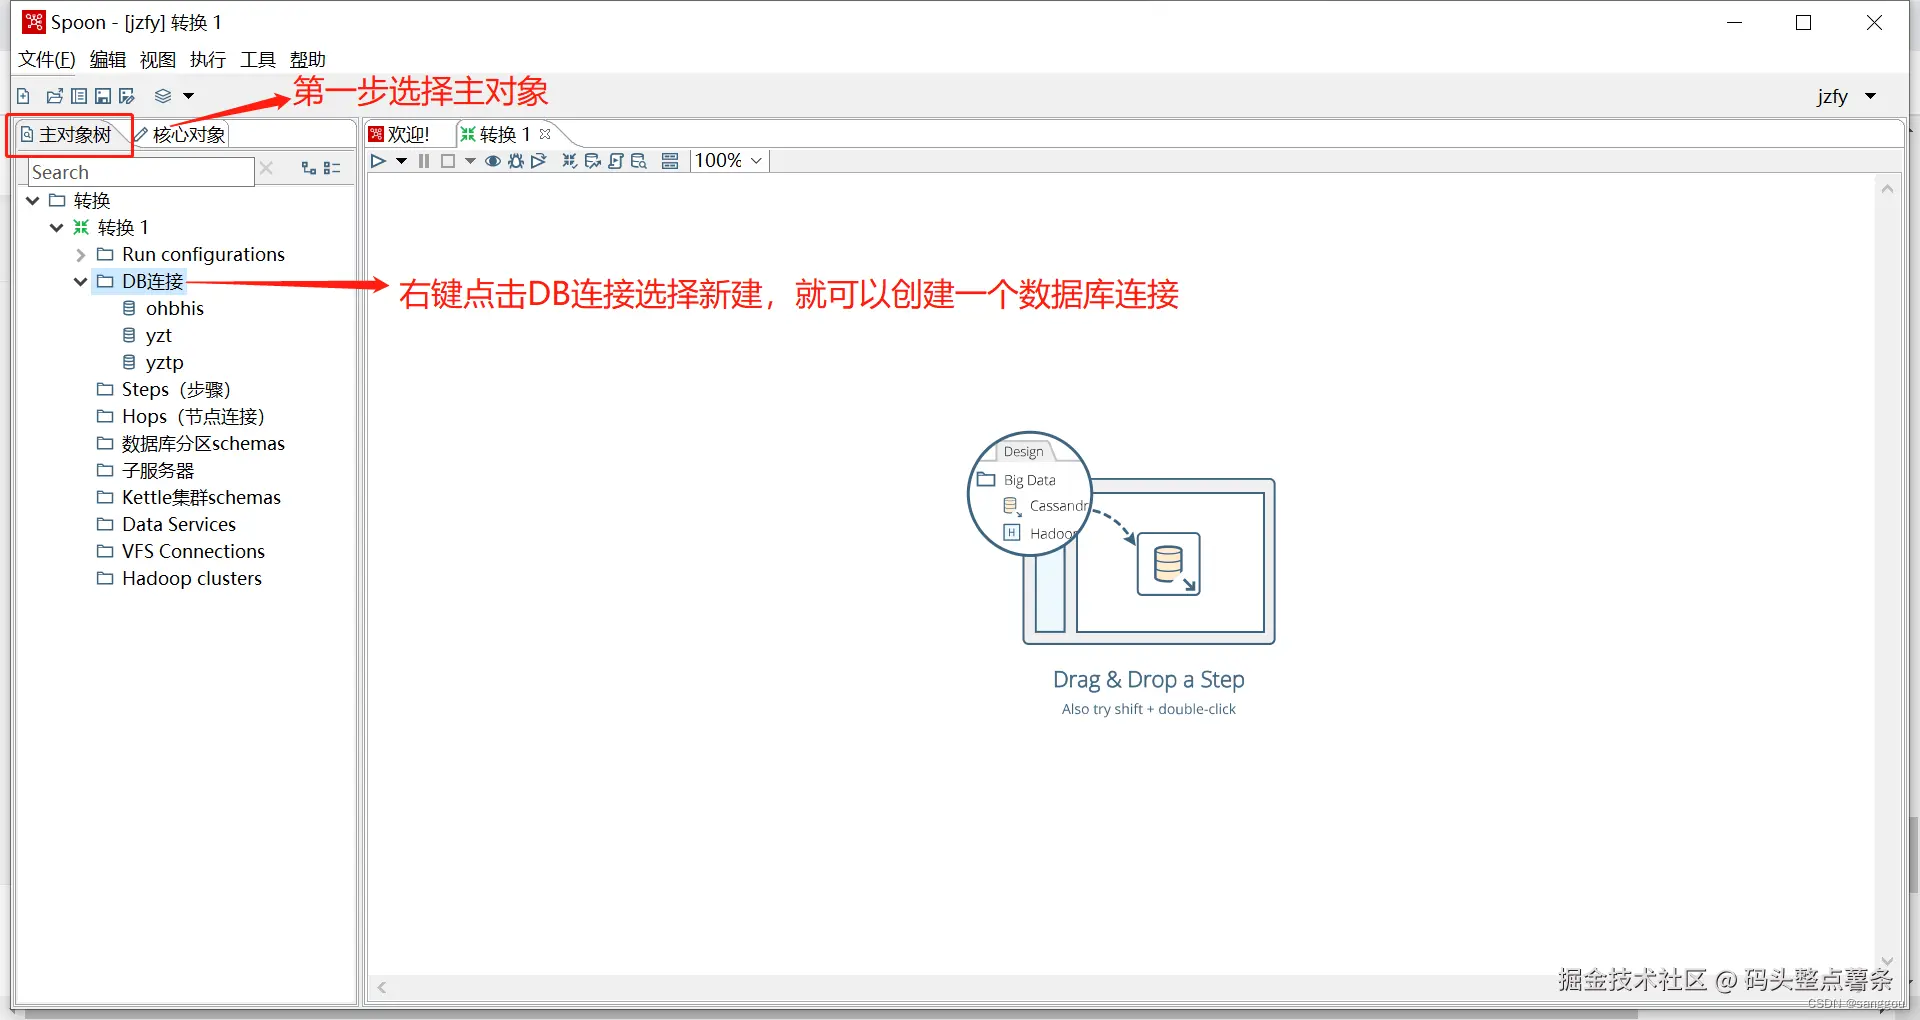Open the 视图 menu
1920x1020 pixels.
coord(158,60)
